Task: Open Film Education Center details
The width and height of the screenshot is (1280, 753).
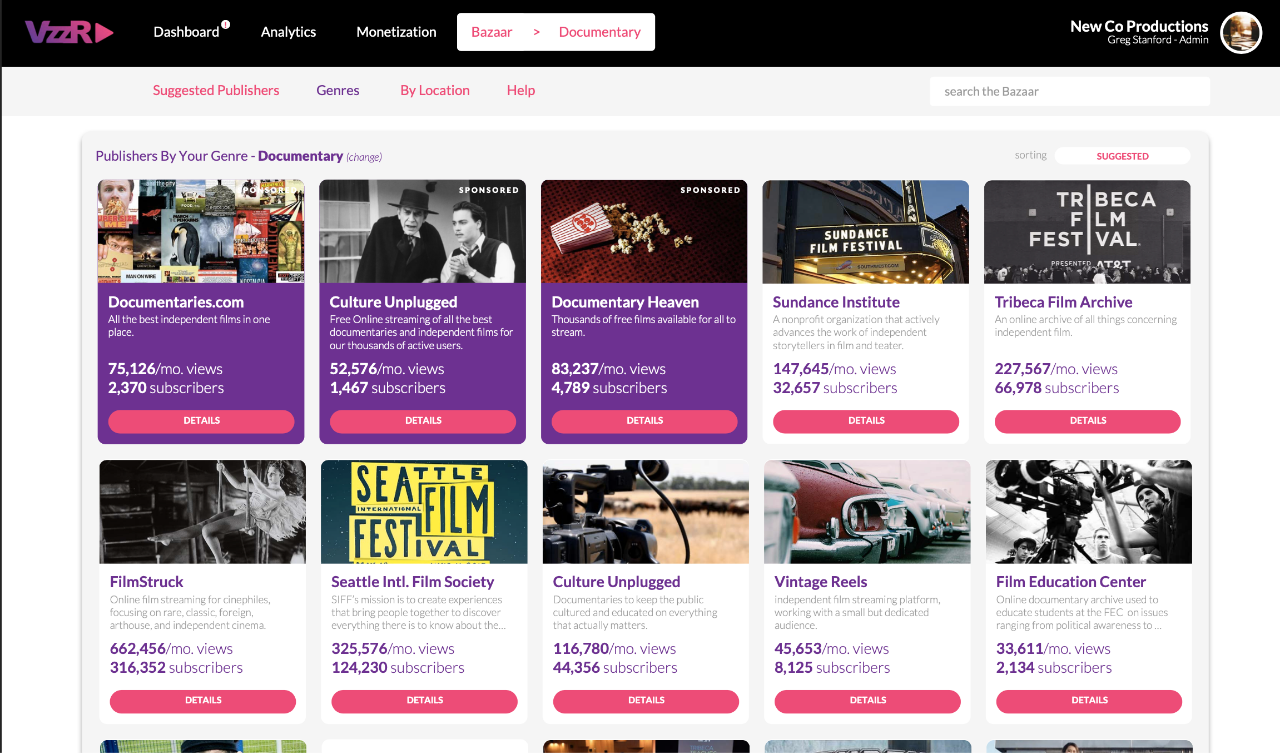Action: pos(1089,701)
